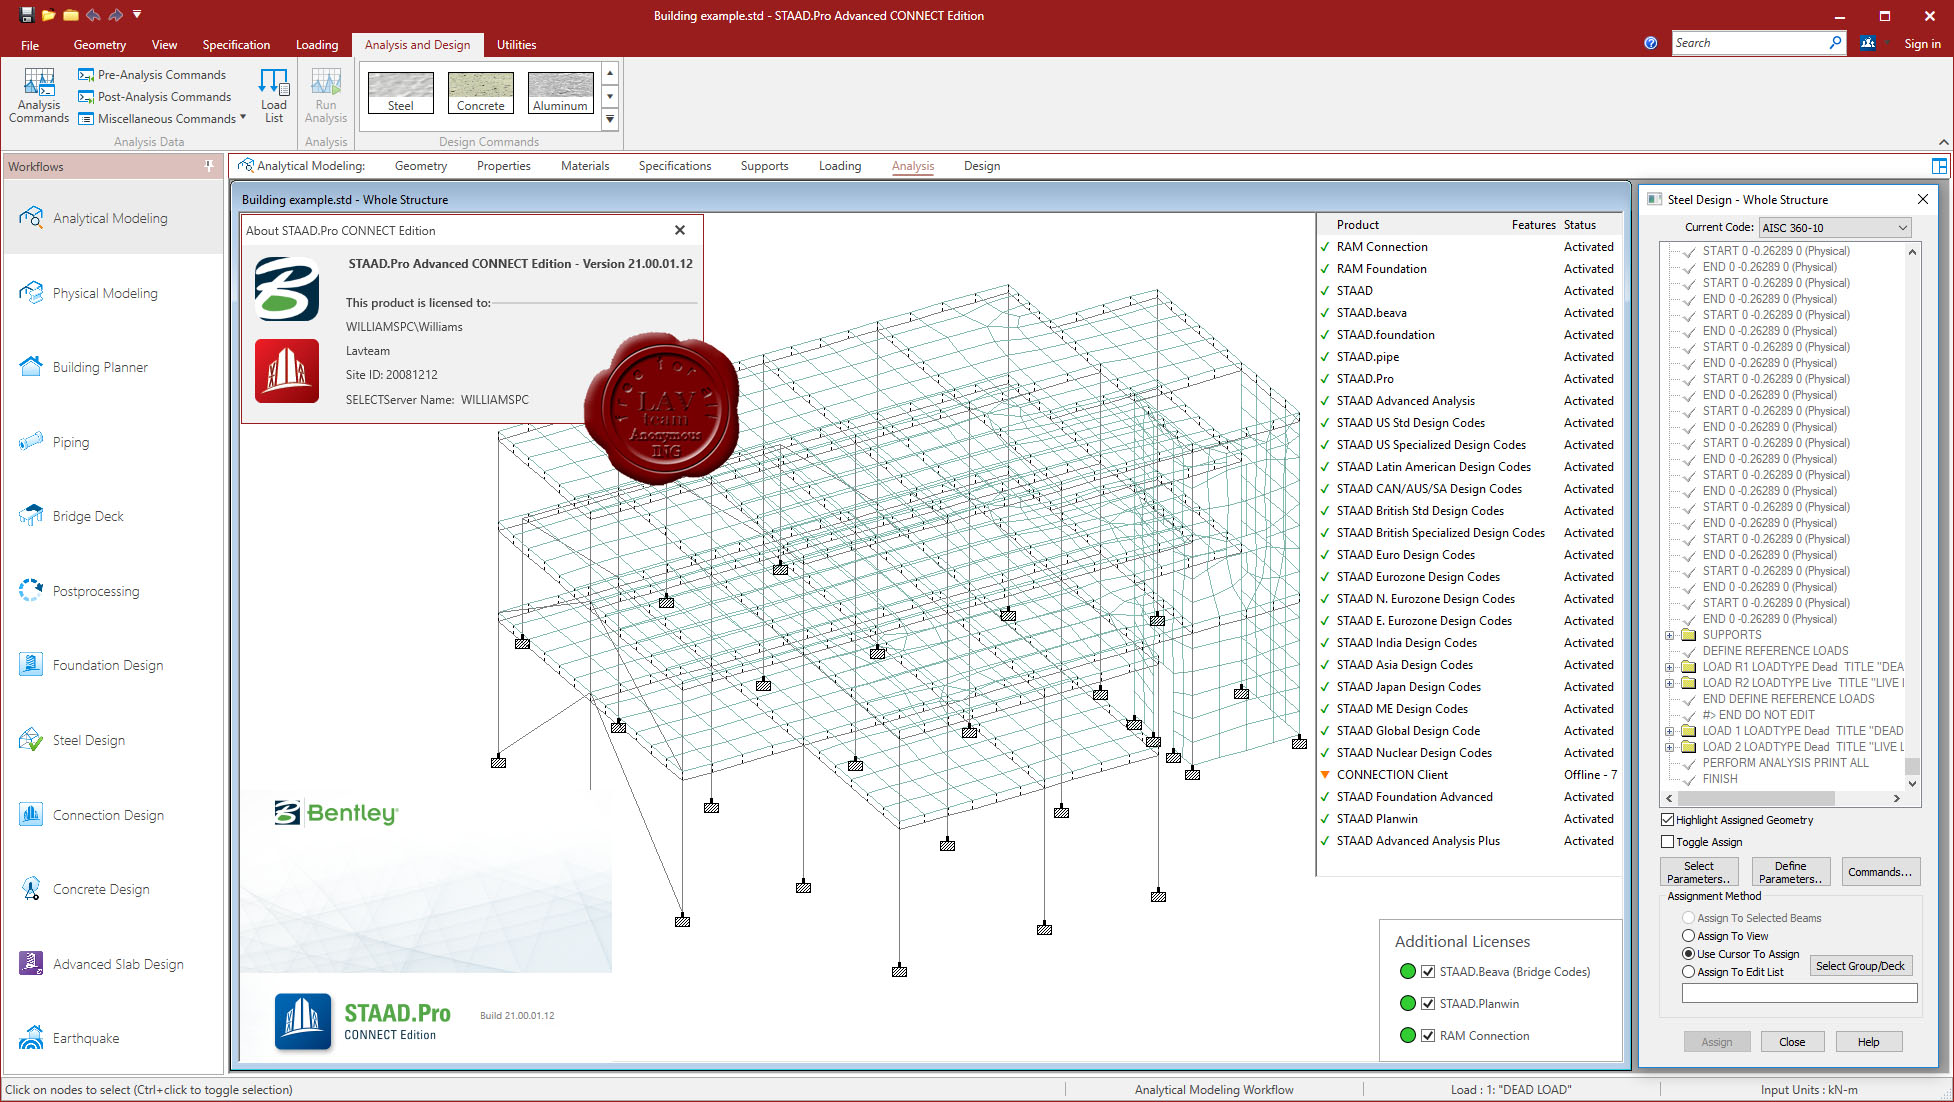Enable the Toggle Assign checkbox
The width and height of the screenshot is (1954, 1102).
pyautogui.click(x=1667, y=842)
